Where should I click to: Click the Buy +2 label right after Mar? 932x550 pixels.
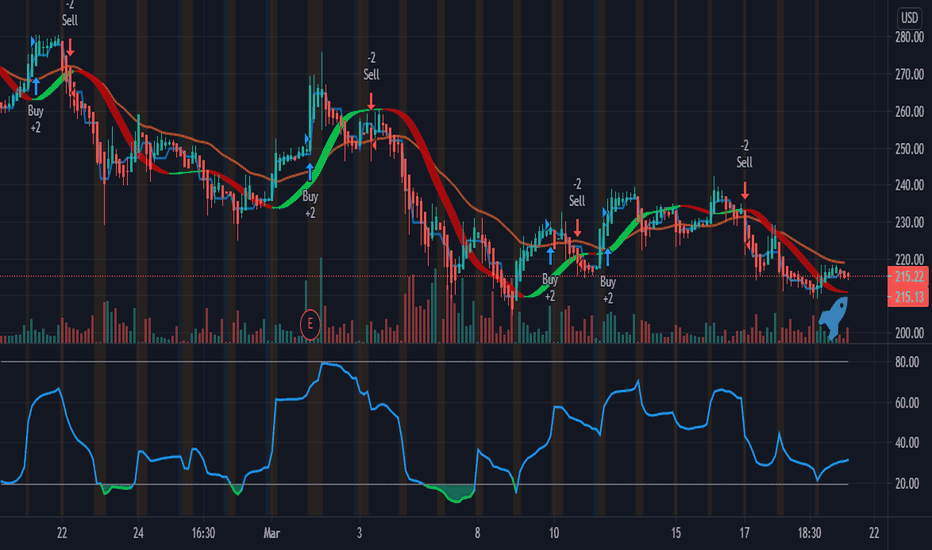point(310,205)
